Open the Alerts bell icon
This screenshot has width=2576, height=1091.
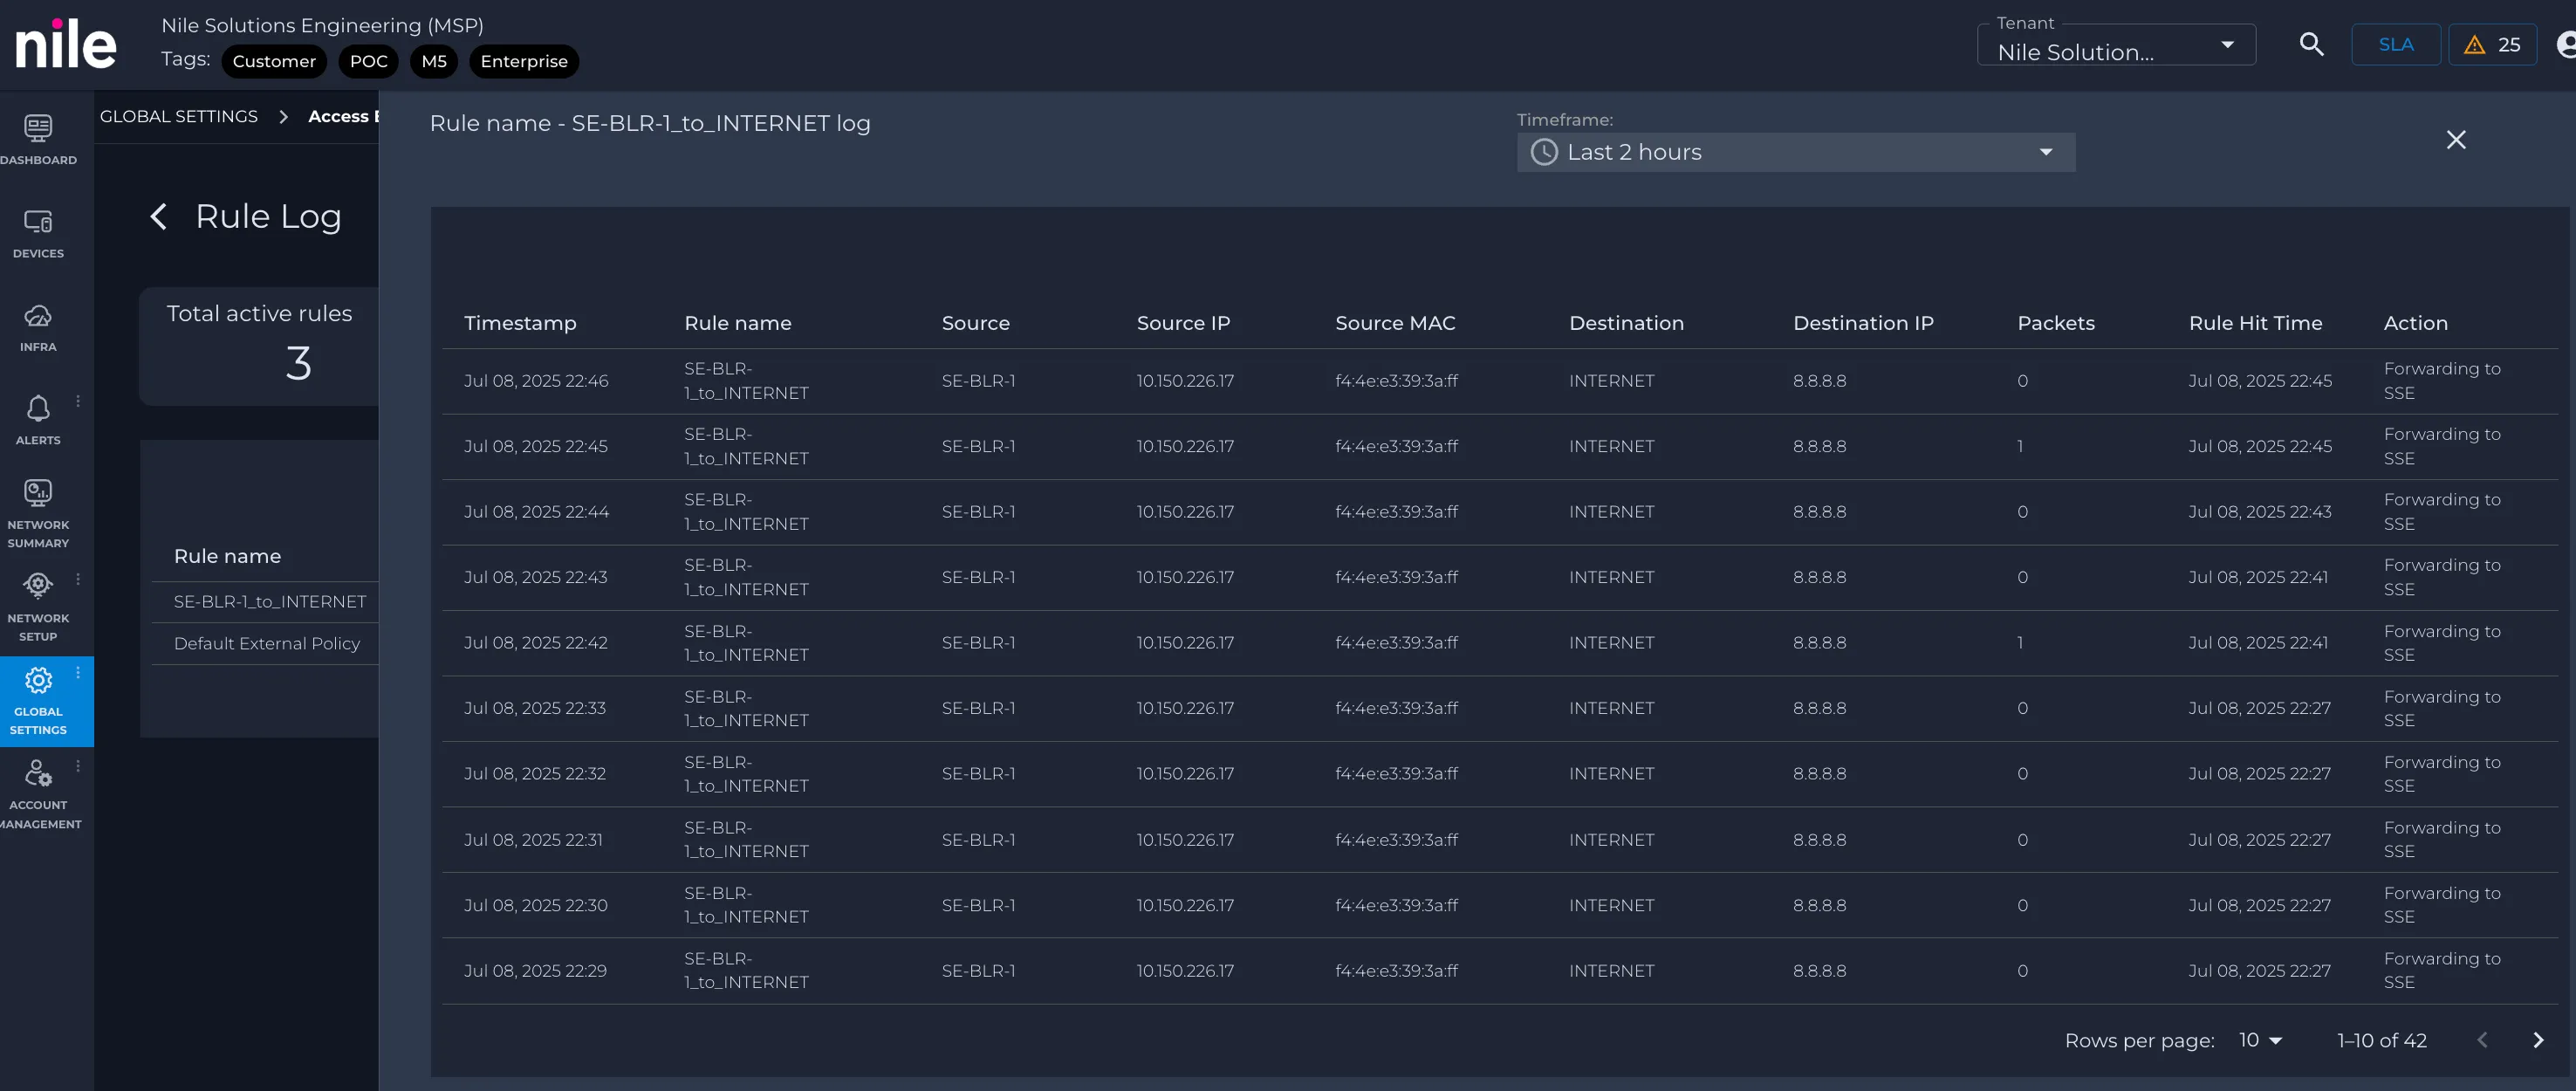click(38, 409)
